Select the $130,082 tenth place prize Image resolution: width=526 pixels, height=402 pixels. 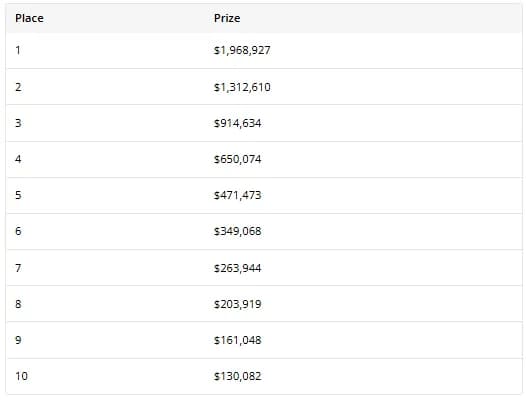238,376
